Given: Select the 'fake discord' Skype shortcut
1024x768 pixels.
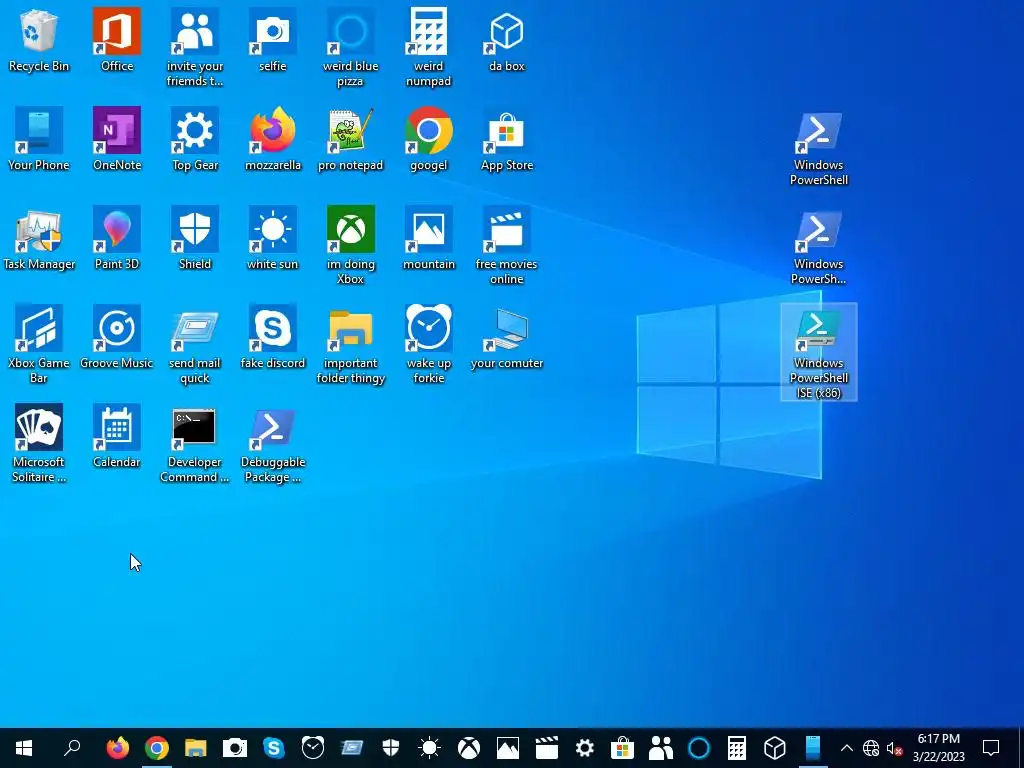Looking at the screenshot, I should [272, 337].
